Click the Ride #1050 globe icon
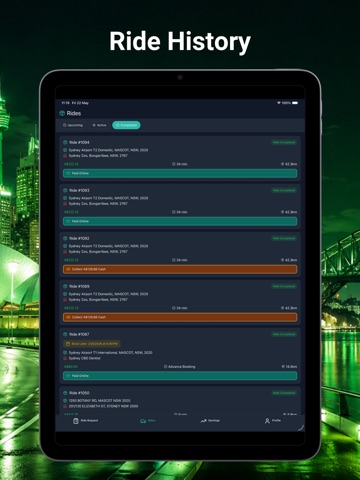This screenshot has height=480, width=360. 65,393
